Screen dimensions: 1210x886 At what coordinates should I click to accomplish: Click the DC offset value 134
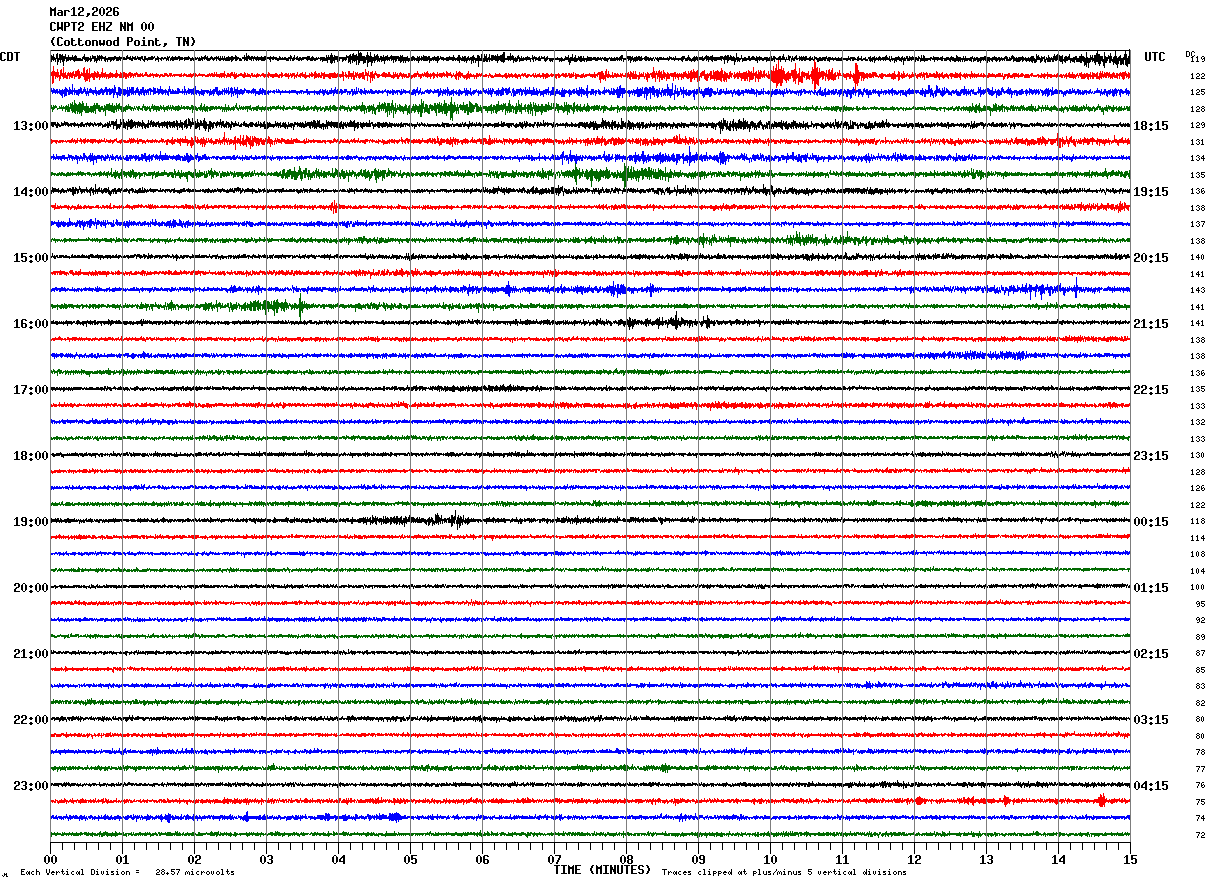pyautogui.click(x=1198, y=159)
